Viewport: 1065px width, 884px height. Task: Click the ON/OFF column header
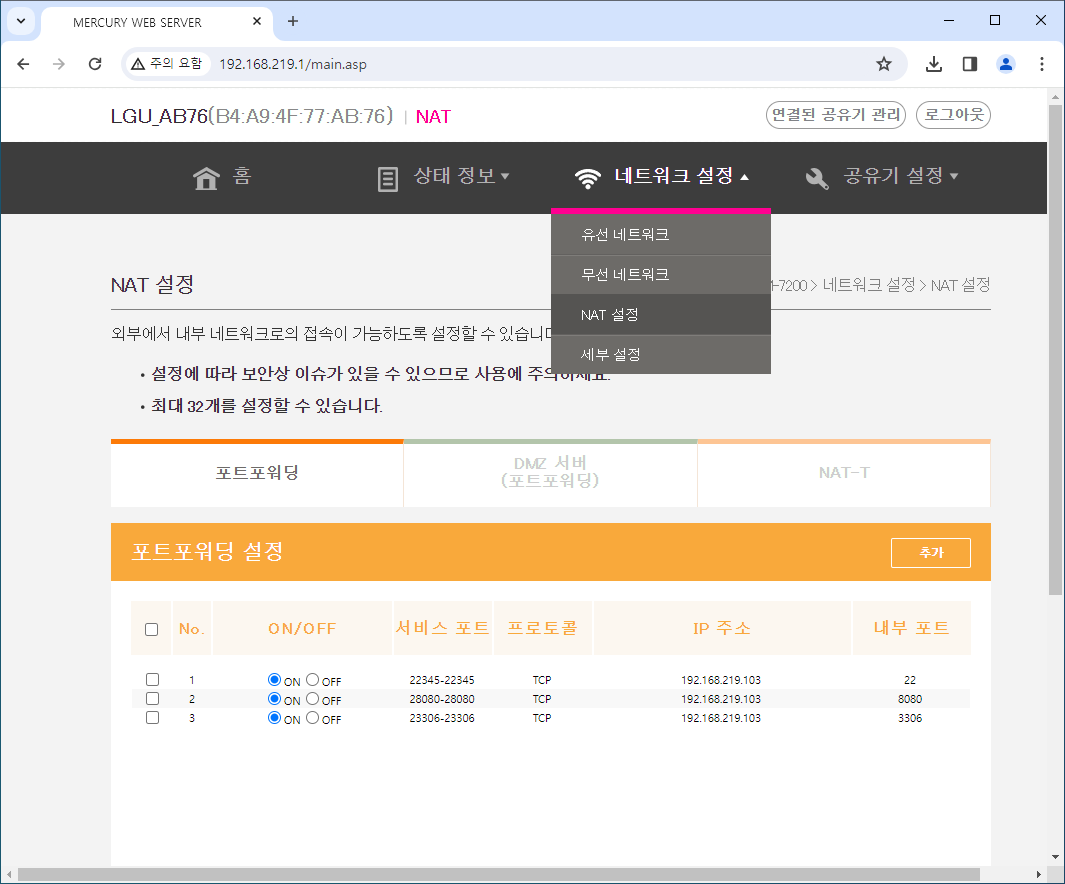[302, 629]
